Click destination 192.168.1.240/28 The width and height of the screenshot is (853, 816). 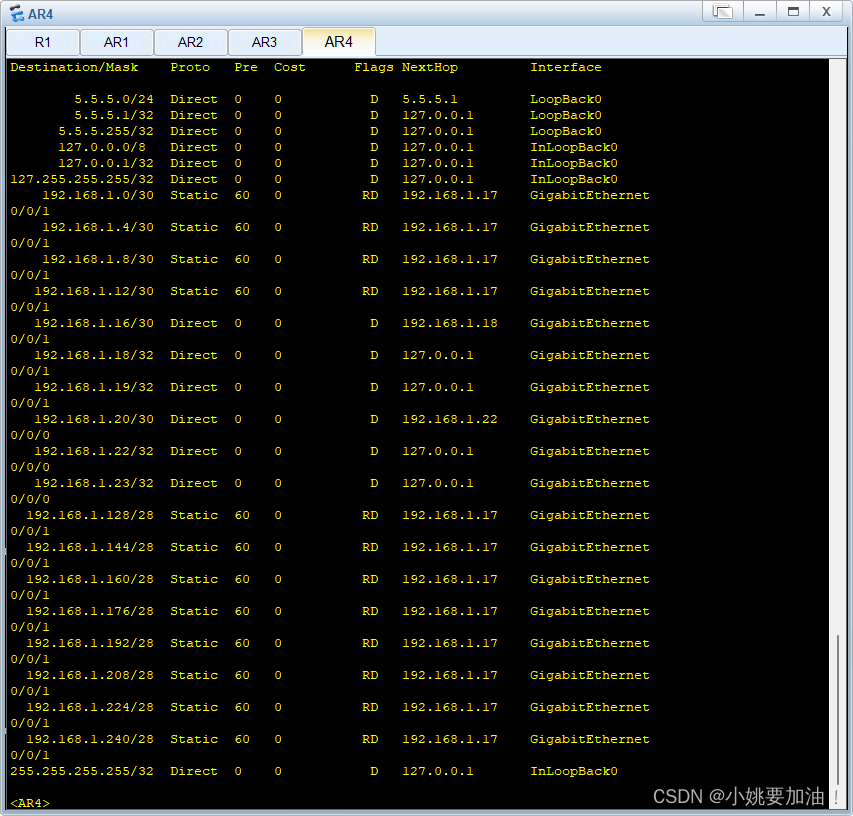coord(90,739)
